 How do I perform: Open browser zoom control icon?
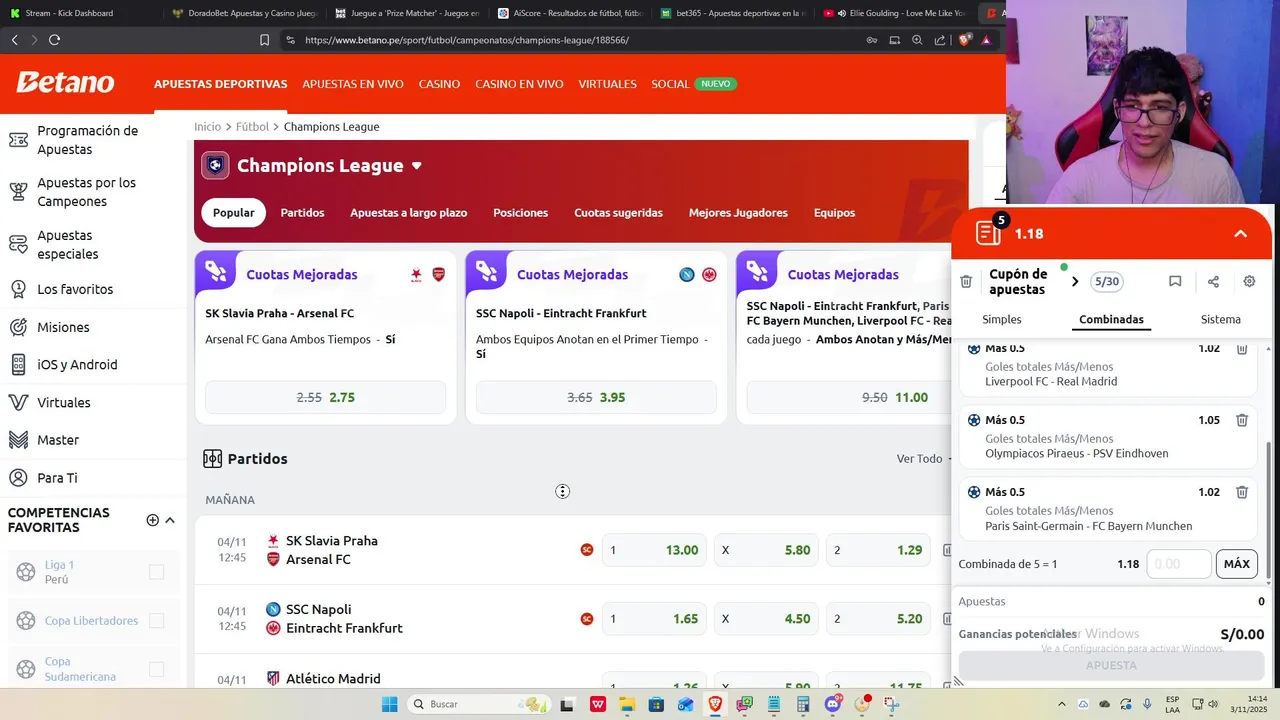click(x=917, y=40)
